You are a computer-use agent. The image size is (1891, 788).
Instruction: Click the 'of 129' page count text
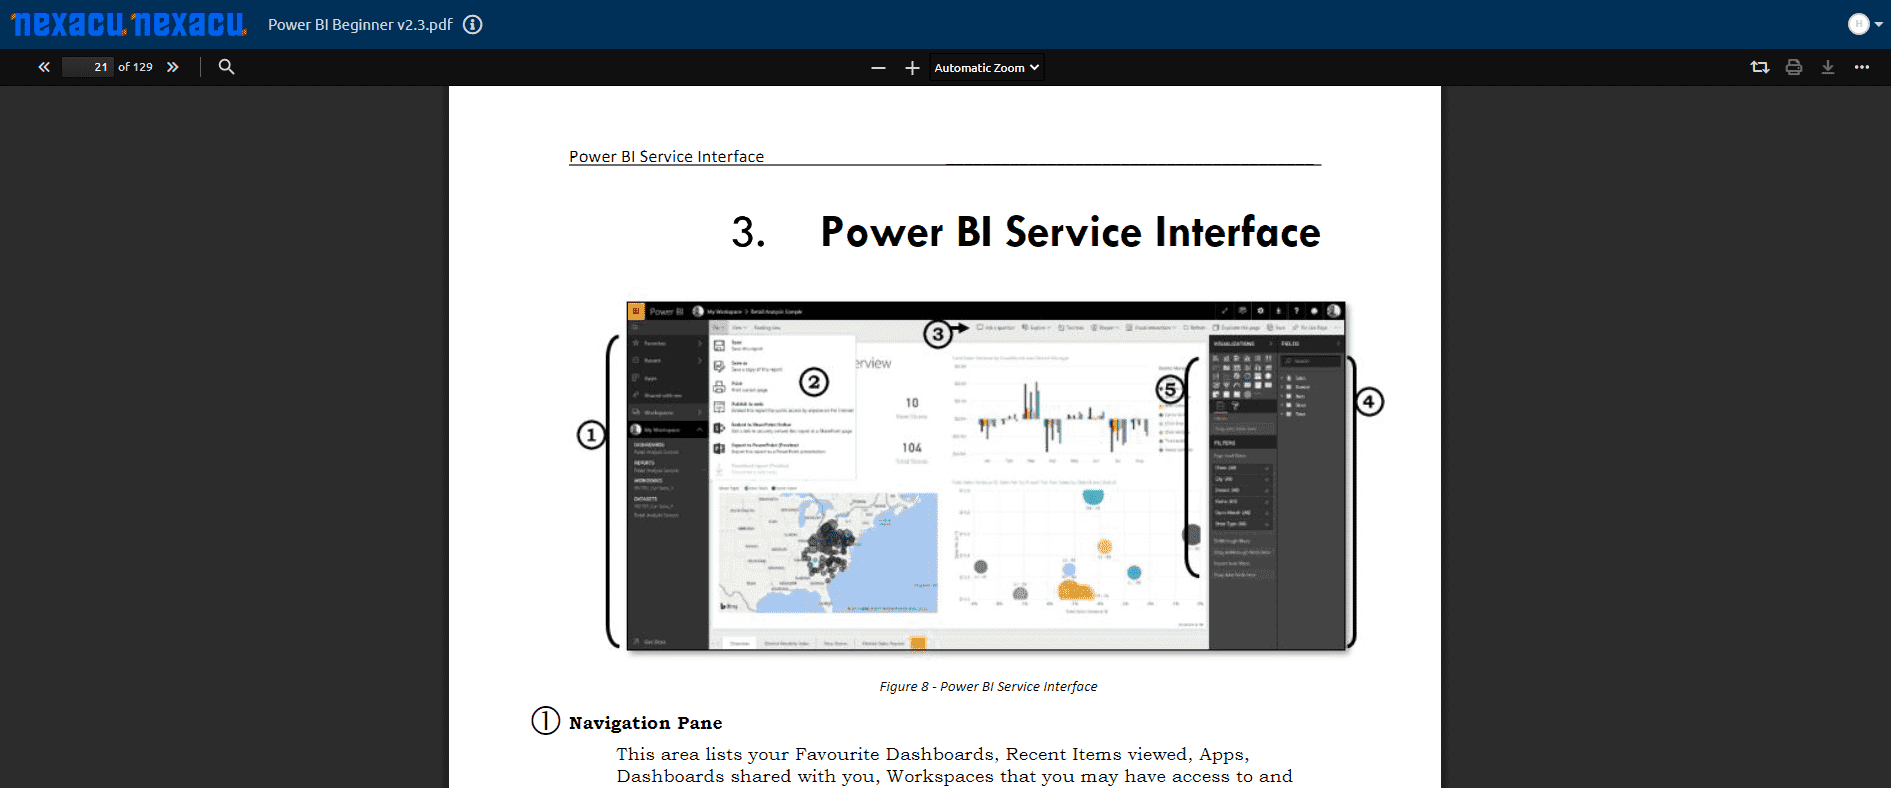click(x=135, y=67)
